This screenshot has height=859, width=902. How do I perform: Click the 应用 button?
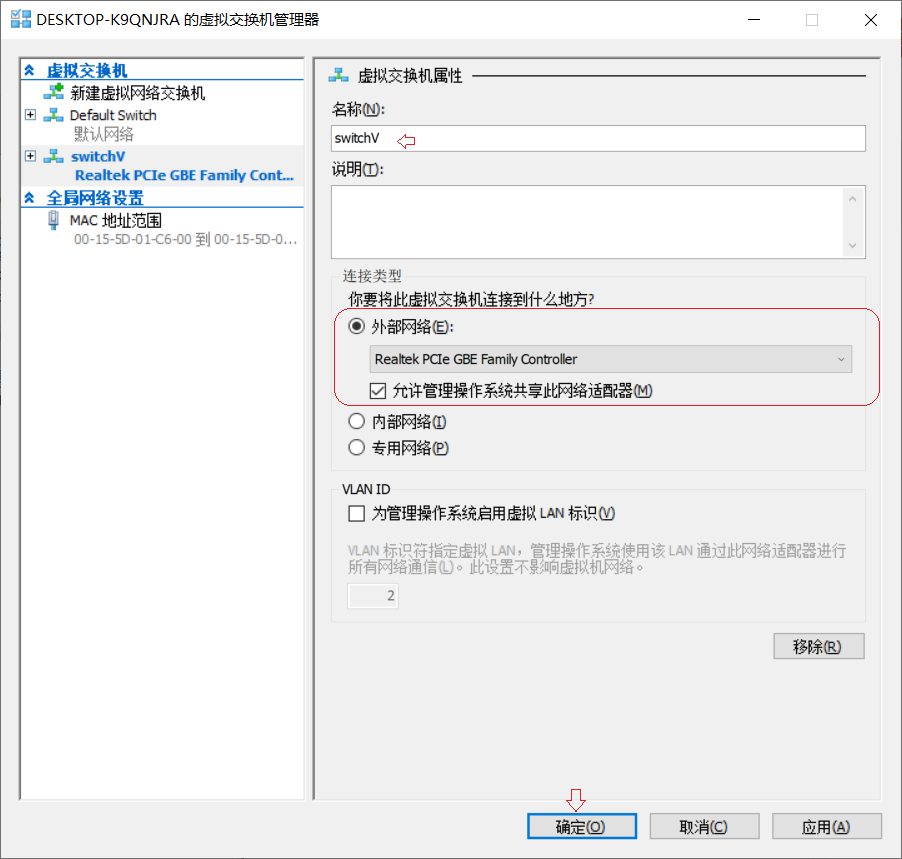point(827,826)
